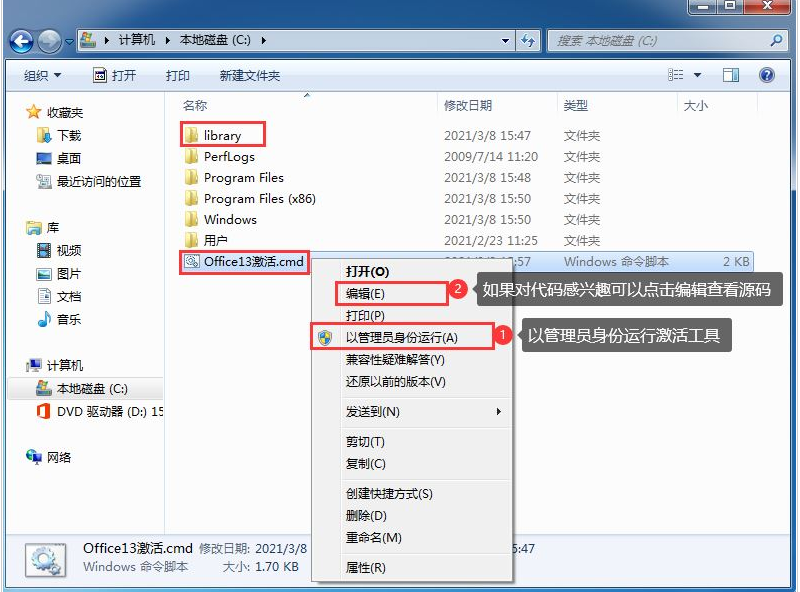
Task: Open help via the question mark icon
Action: tap(766, 74)
